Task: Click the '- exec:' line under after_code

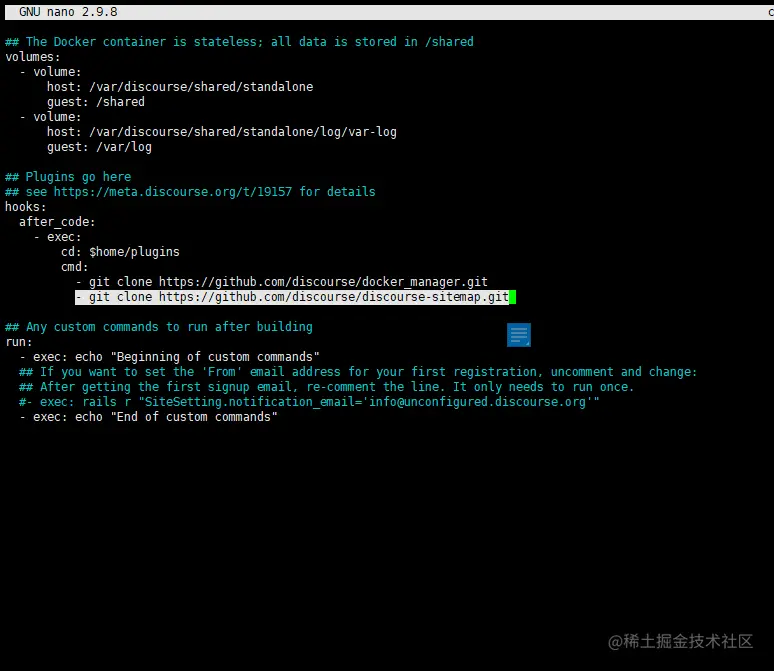Action: [57, 237]
